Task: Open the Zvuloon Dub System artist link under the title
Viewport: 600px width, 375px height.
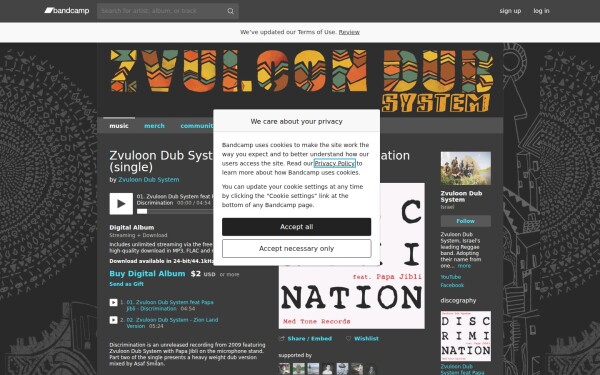Action: [x=149, y=179]
